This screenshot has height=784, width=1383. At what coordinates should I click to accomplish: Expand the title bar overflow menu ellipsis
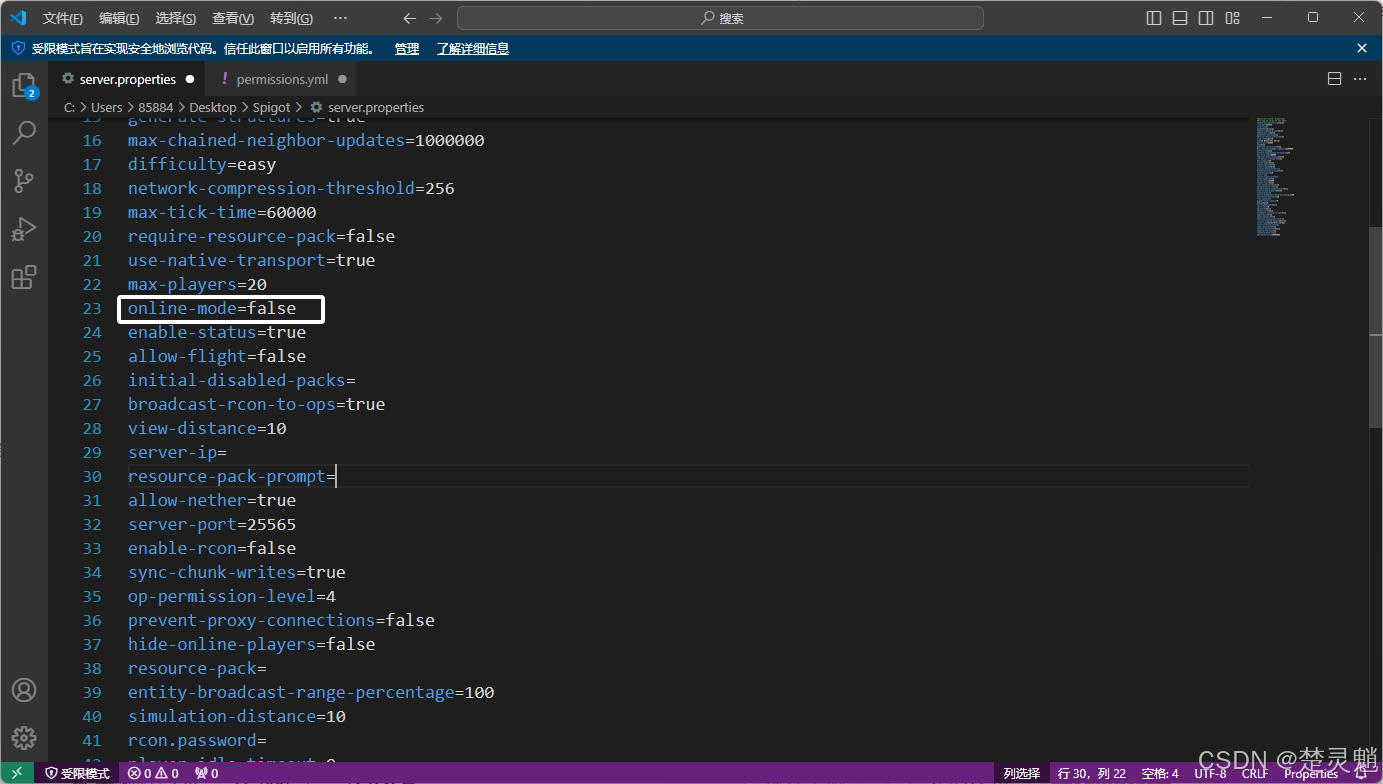click(340, 18)
